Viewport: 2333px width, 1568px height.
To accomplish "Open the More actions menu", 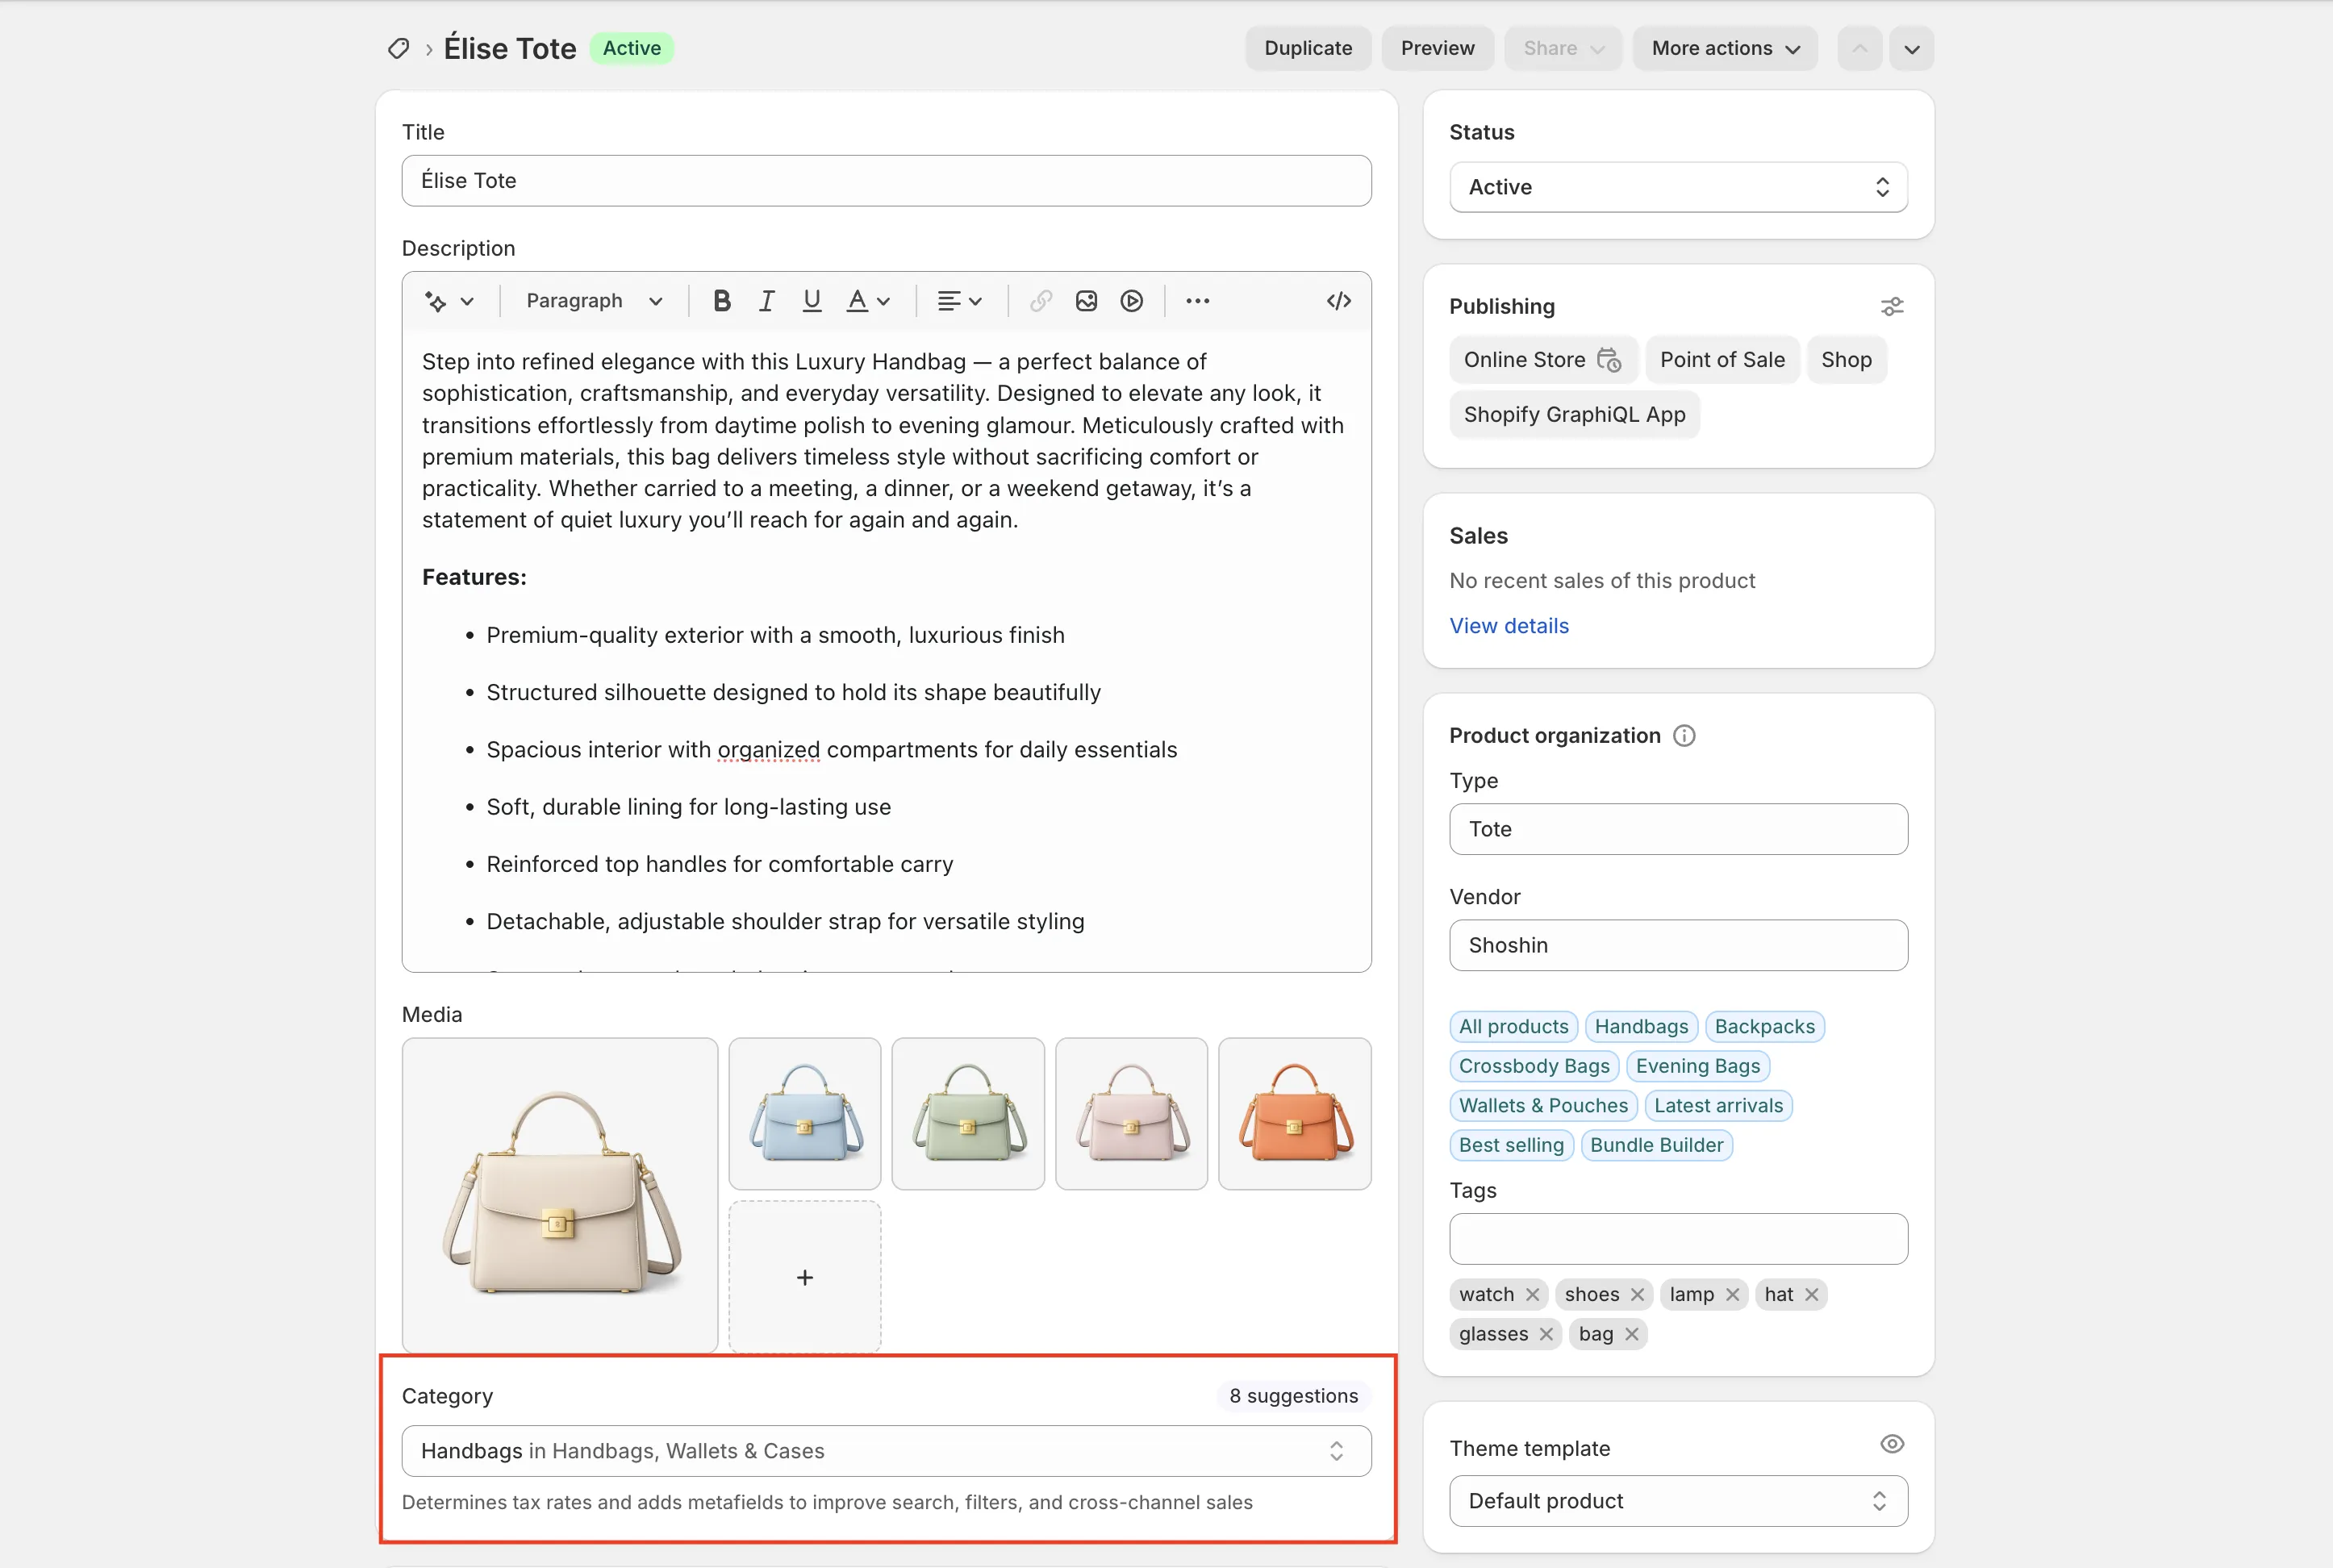I will (1724, 48).
